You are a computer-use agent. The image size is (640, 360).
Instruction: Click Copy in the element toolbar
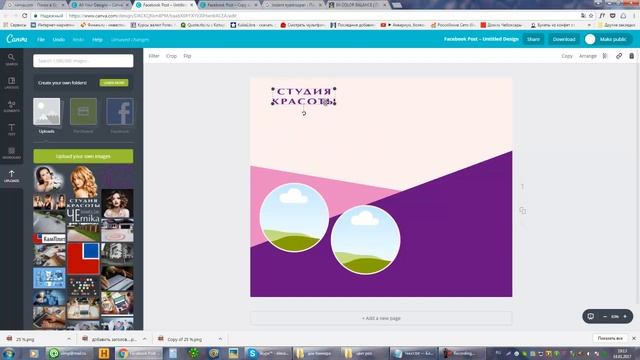pos(567,56)
